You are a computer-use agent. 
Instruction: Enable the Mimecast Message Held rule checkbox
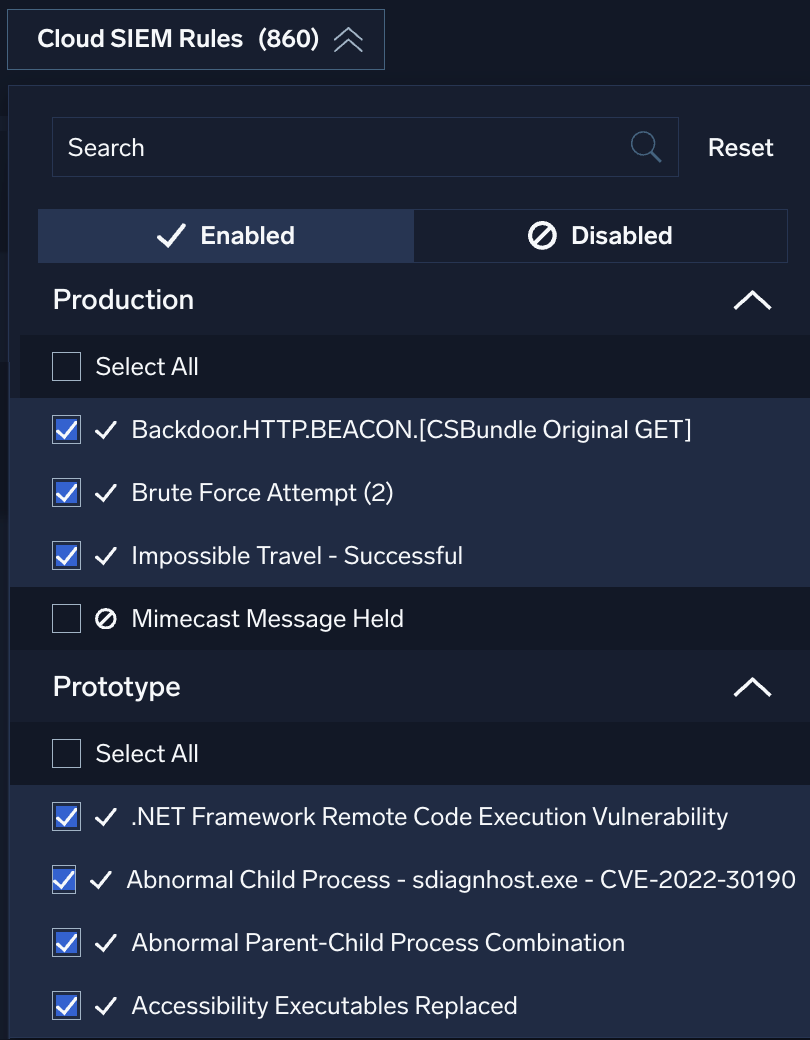65,618
